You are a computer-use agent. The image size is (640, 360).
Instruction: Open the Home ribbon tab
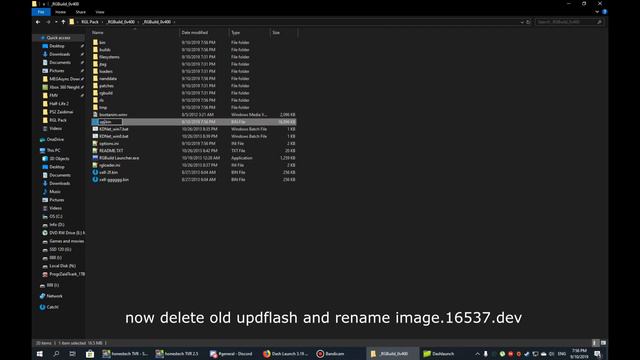click(60, 12)
